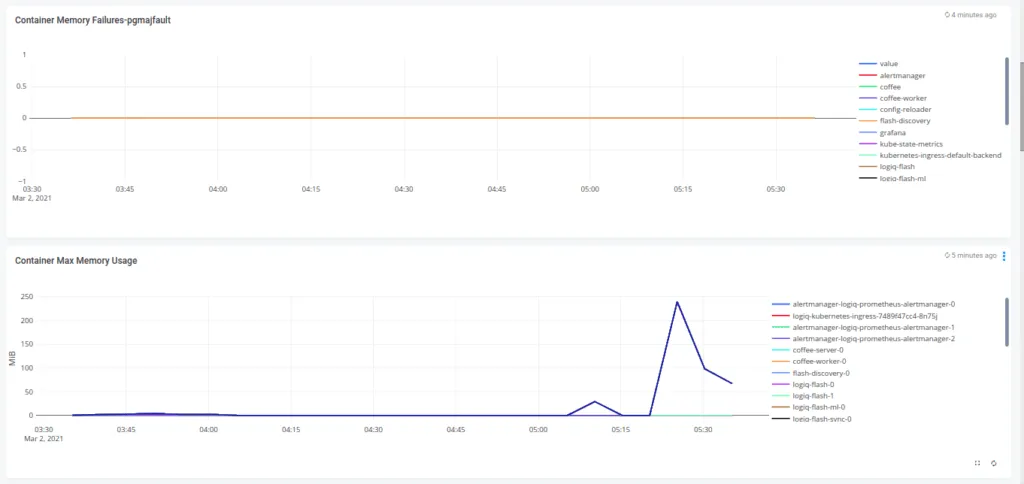
Task: Click the refresh icon at the widget's bottom right
Action: pyautogui.click(x=994, y=463)
